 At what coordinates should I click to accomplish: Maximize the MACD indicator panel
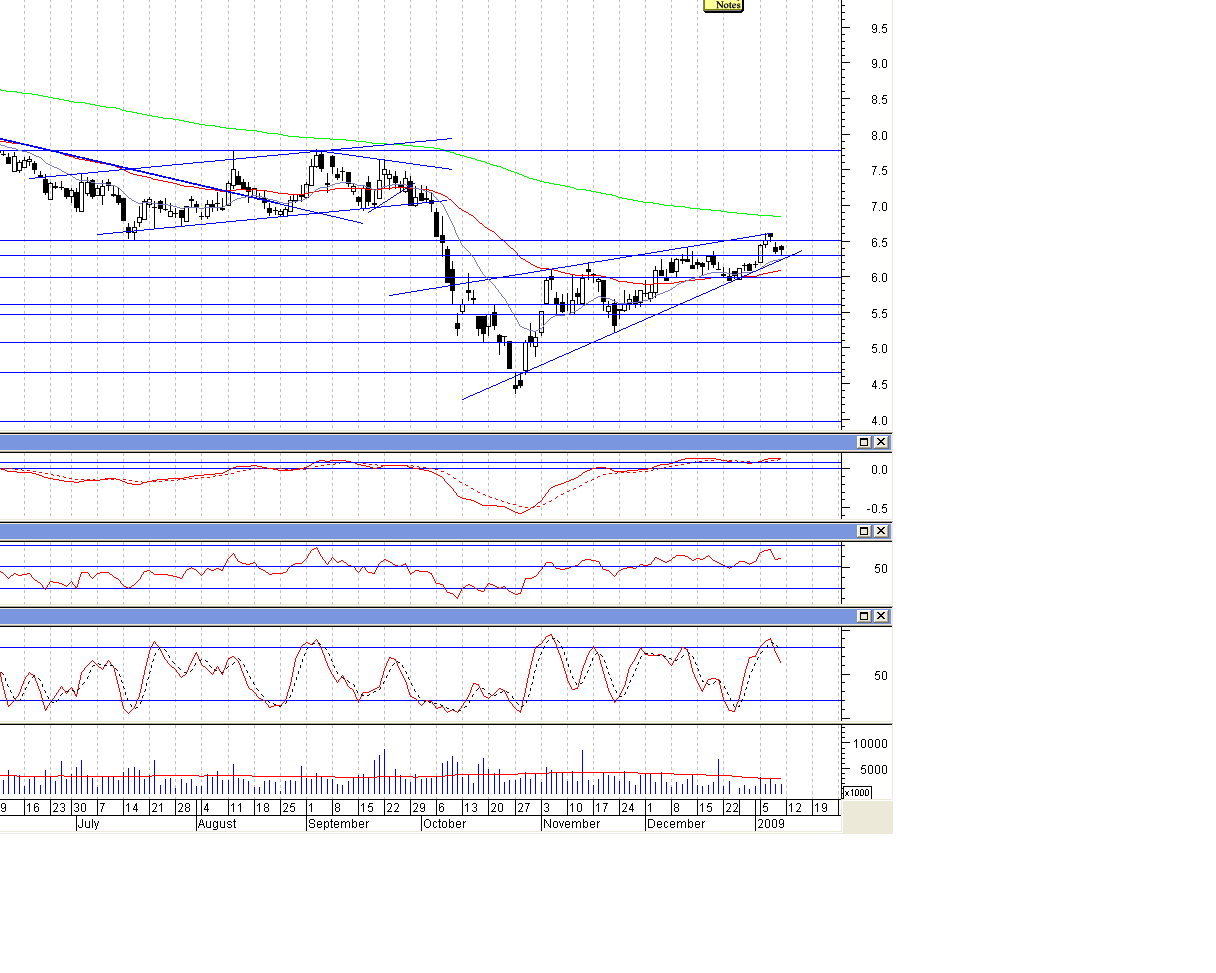tap(865, 442)
